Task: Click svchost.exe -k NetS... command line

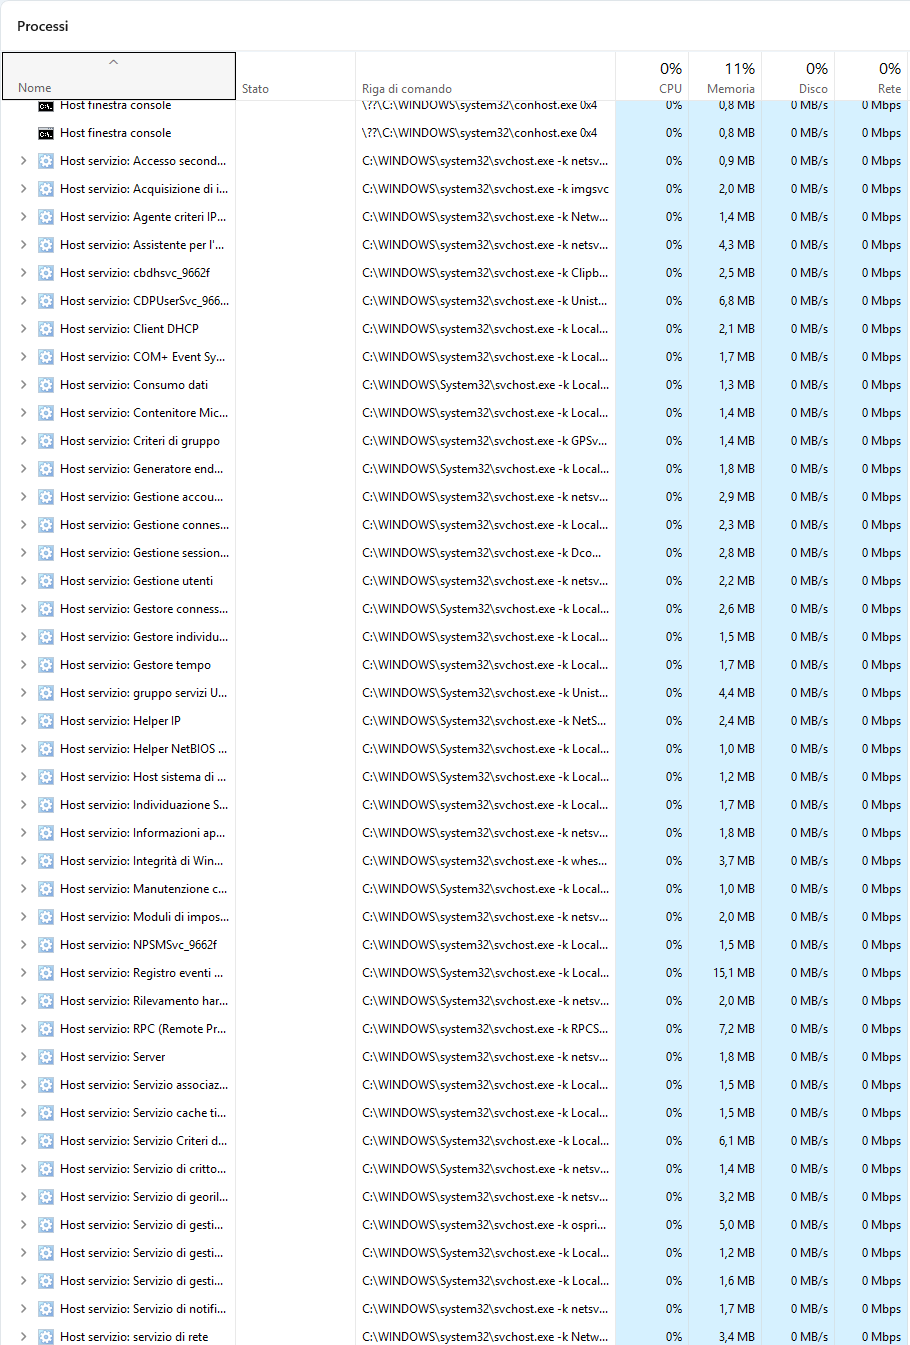Action: [484, 720]
